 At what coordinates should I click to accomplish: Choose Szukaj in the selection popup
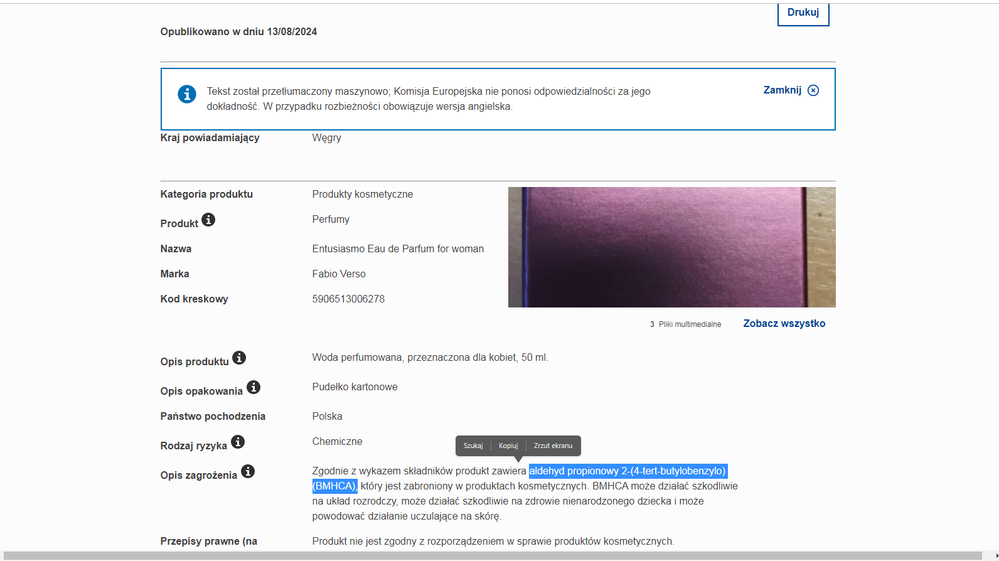(473, 446)
